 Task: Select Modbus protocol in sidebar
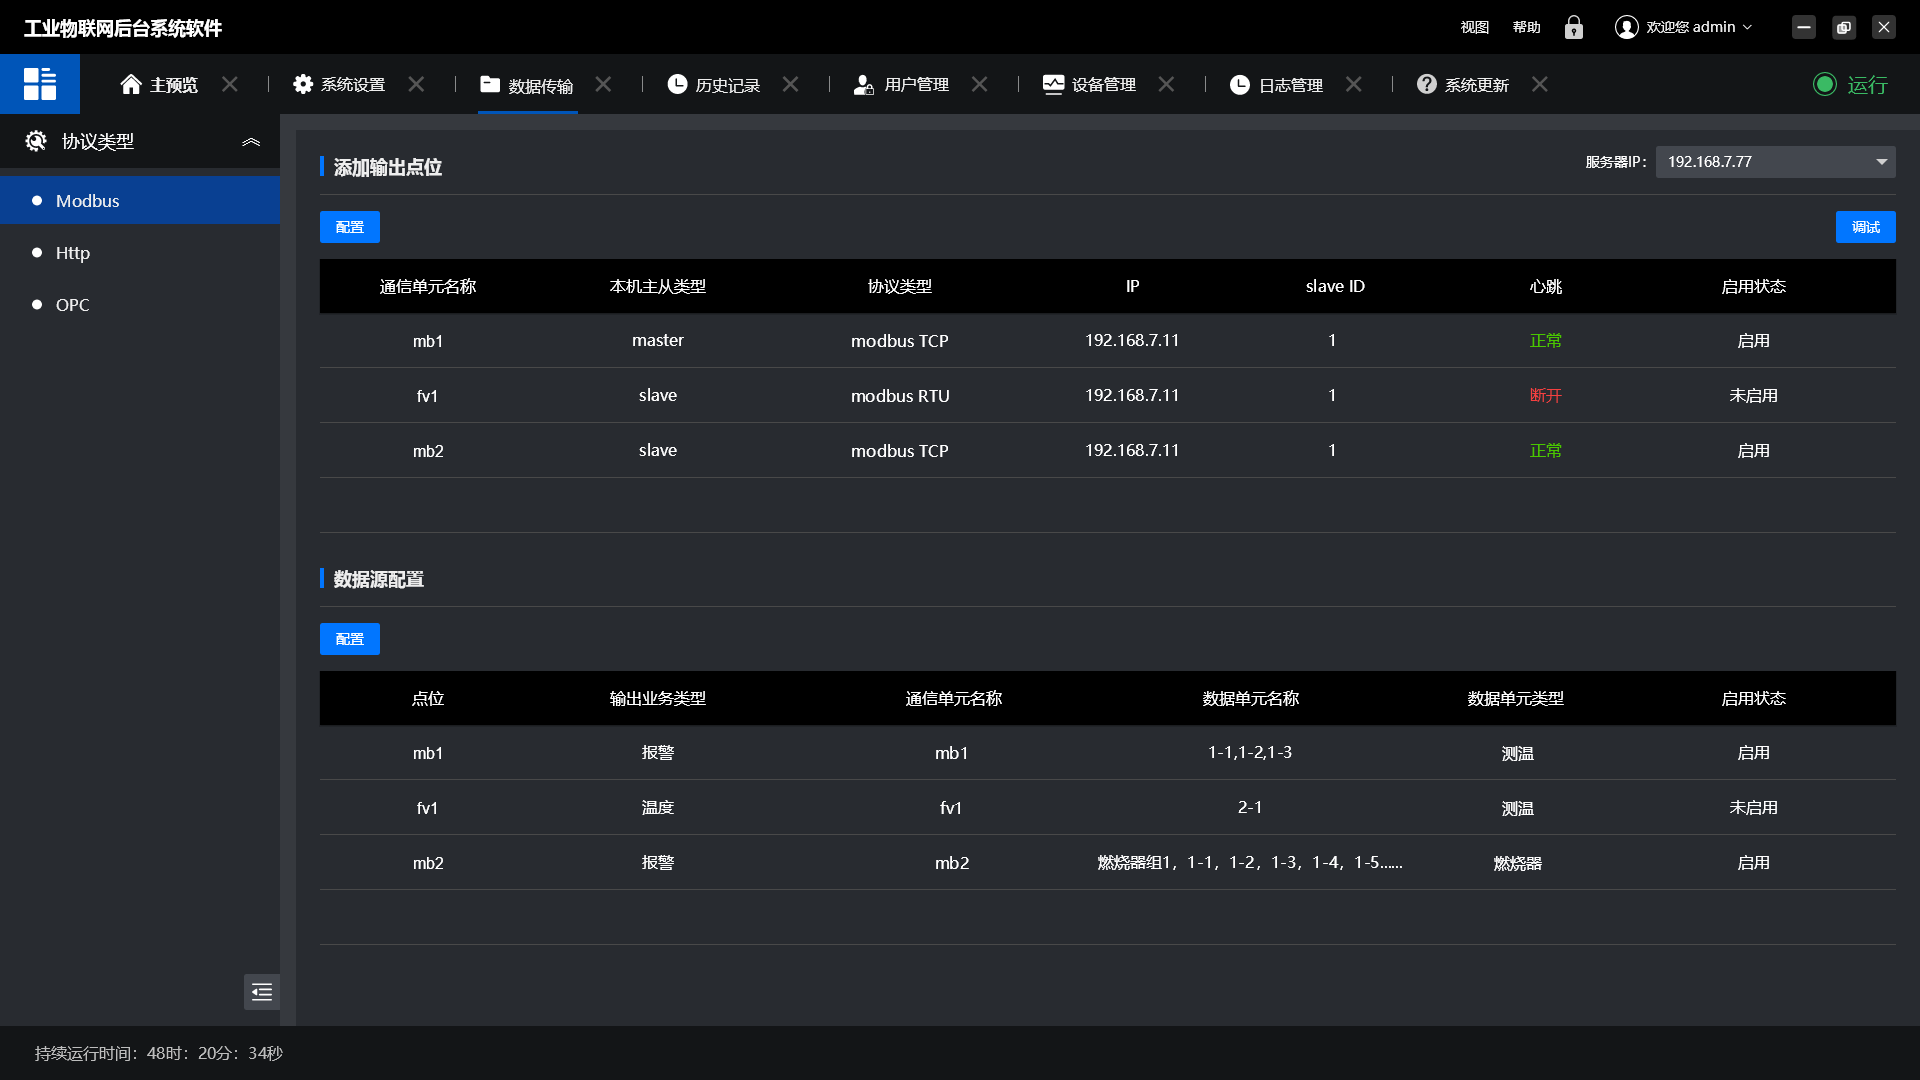tap(88, 201)
